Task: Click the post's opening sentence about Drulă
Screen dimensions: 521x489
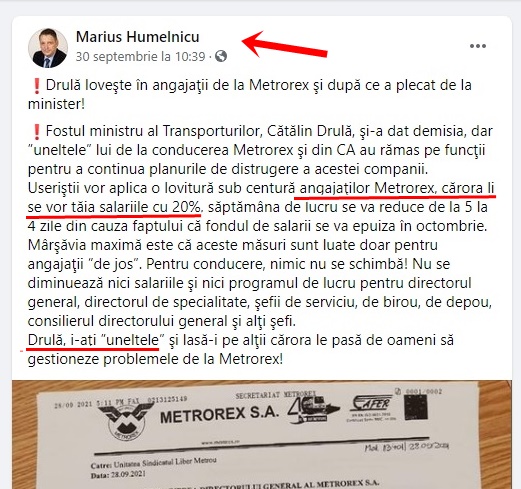Action: pyautogui.click(x=250, y=95)
